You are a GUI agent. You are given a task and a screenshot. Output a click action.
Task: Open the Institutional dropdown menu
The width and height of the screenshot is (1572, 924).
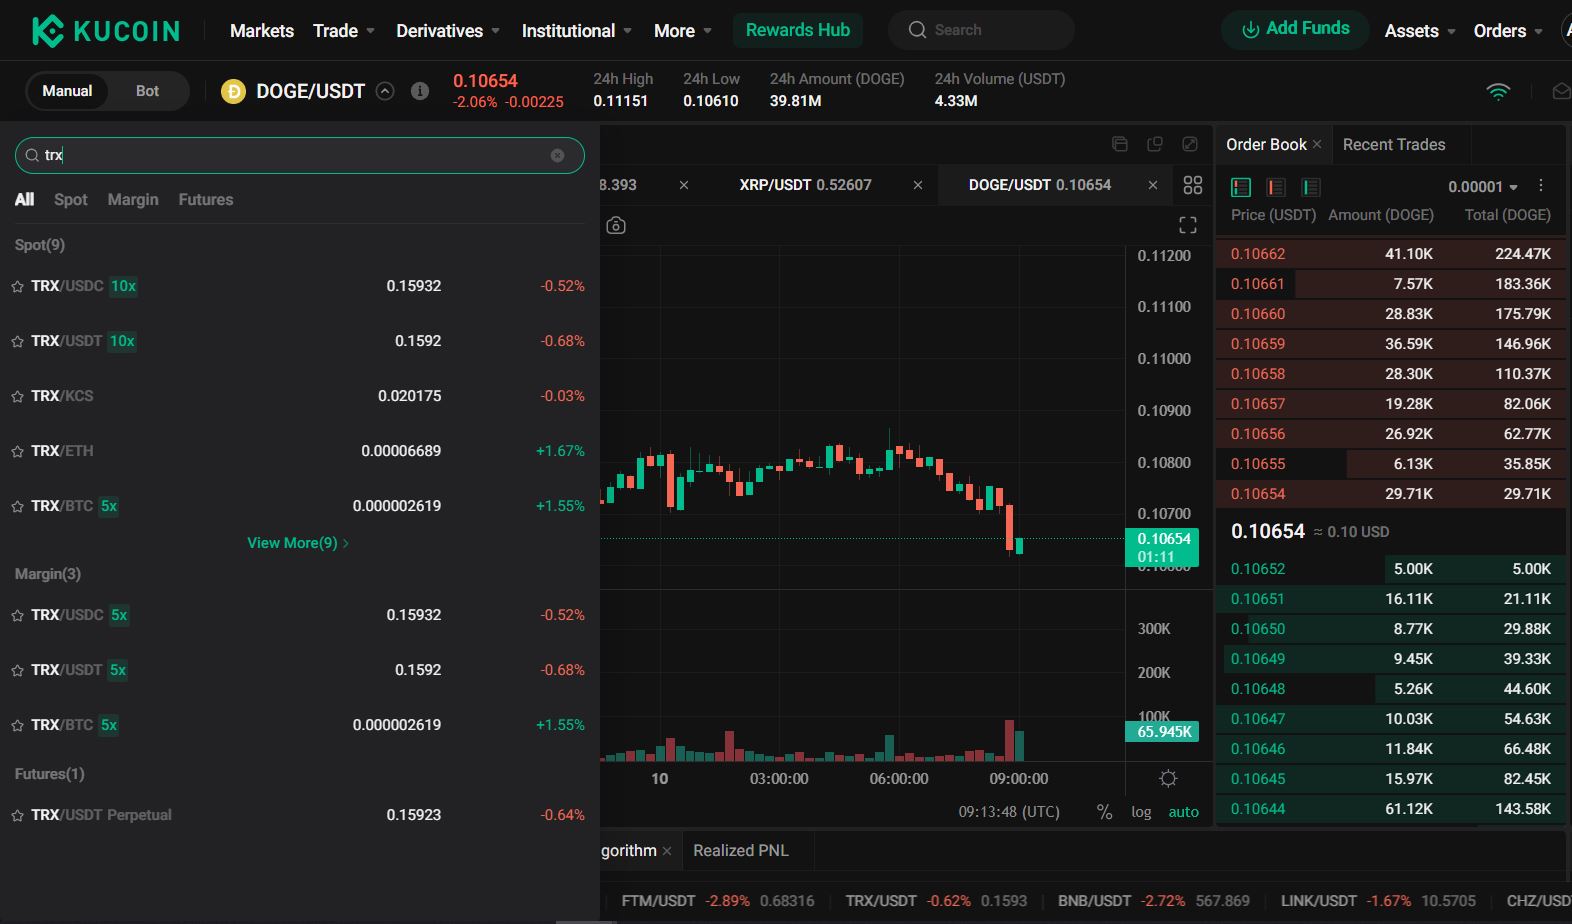[577, 31]
